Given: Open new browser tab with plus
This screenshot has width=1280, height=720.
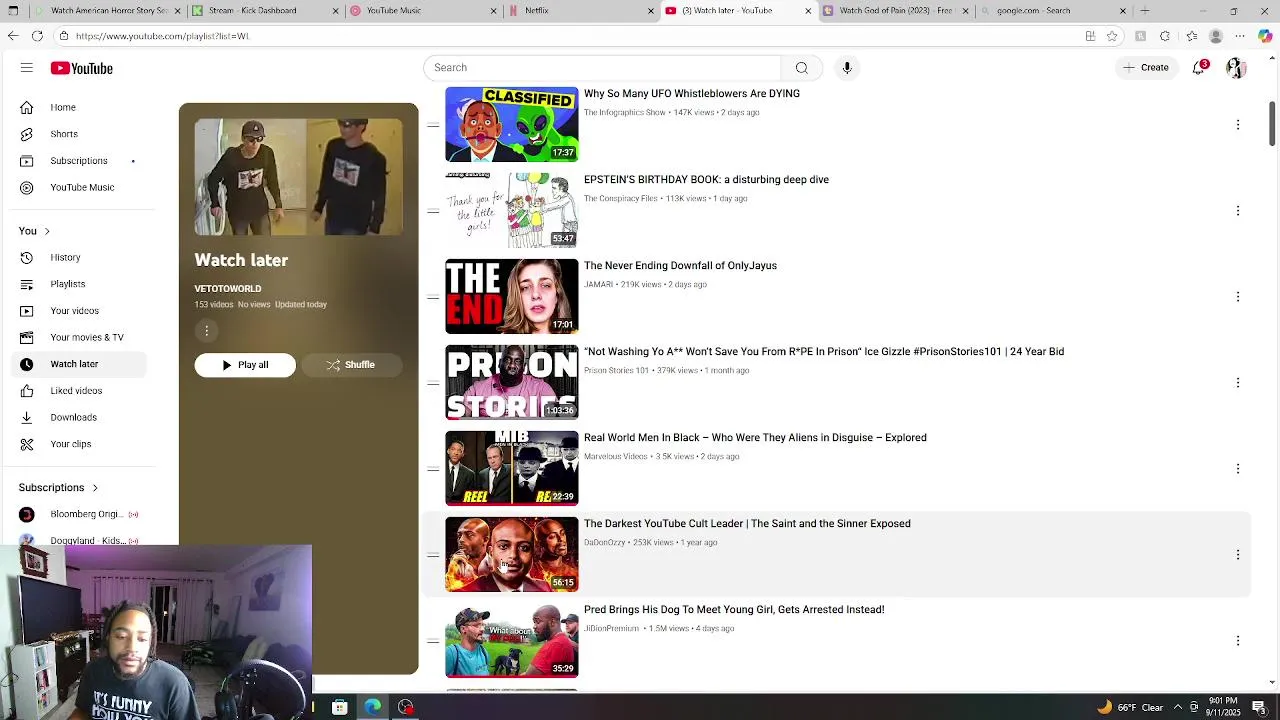Looking at the screenshot, I should [x=1145, y=11].
